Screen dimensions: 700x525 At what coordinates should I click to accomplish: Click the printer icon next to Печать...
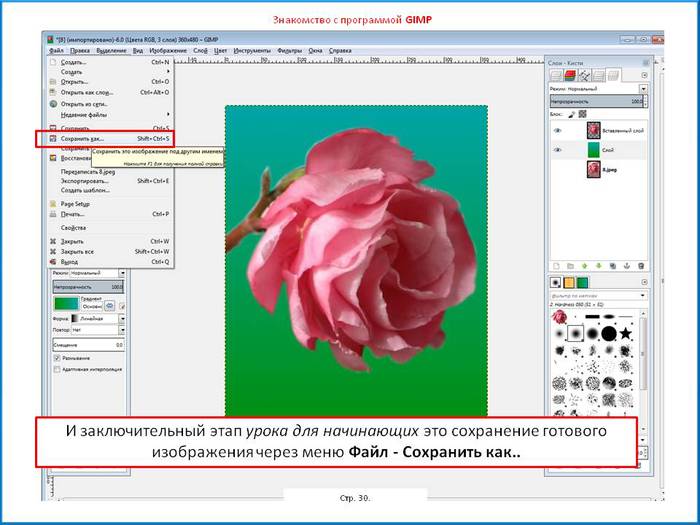(53, 214)
